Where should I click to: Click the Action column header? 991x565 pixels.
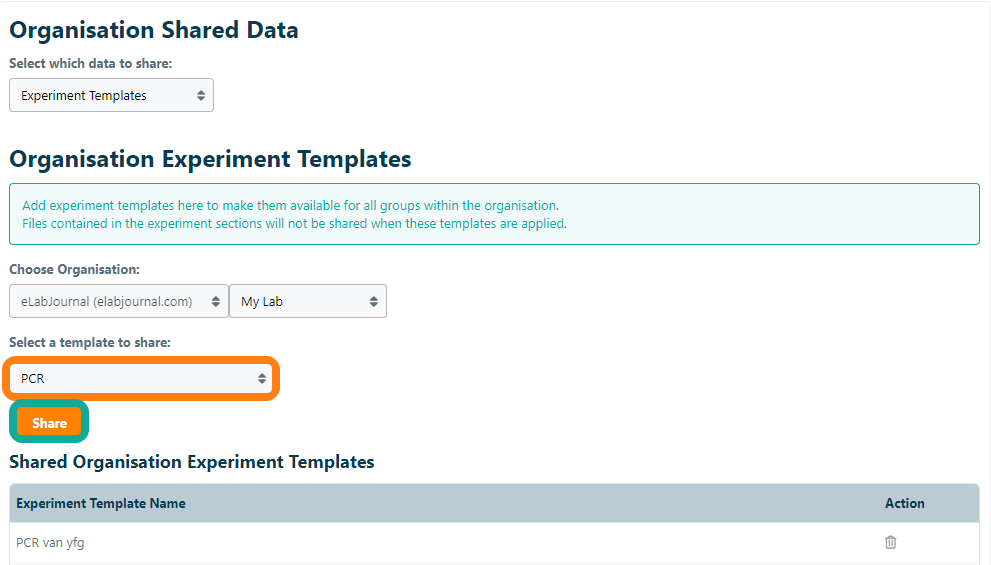coord(904,503)
